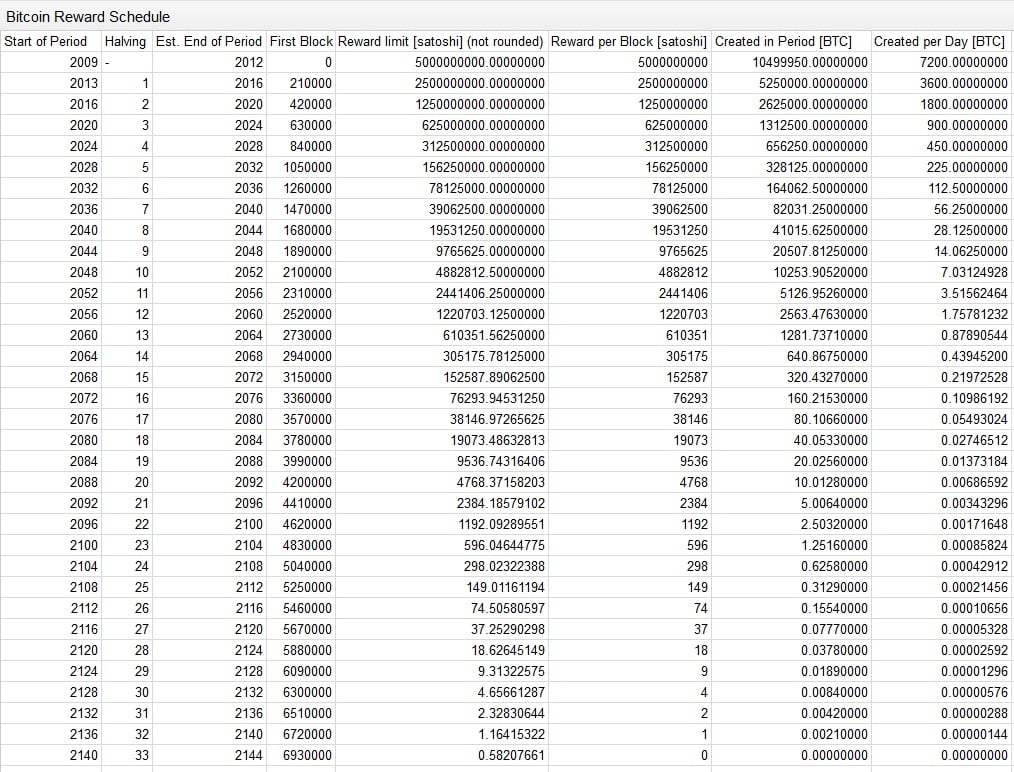Click the 'Bitcoin Reward Schedule' title
The width and height of the screenshot is (1014, 772).
tap(88, 17)
